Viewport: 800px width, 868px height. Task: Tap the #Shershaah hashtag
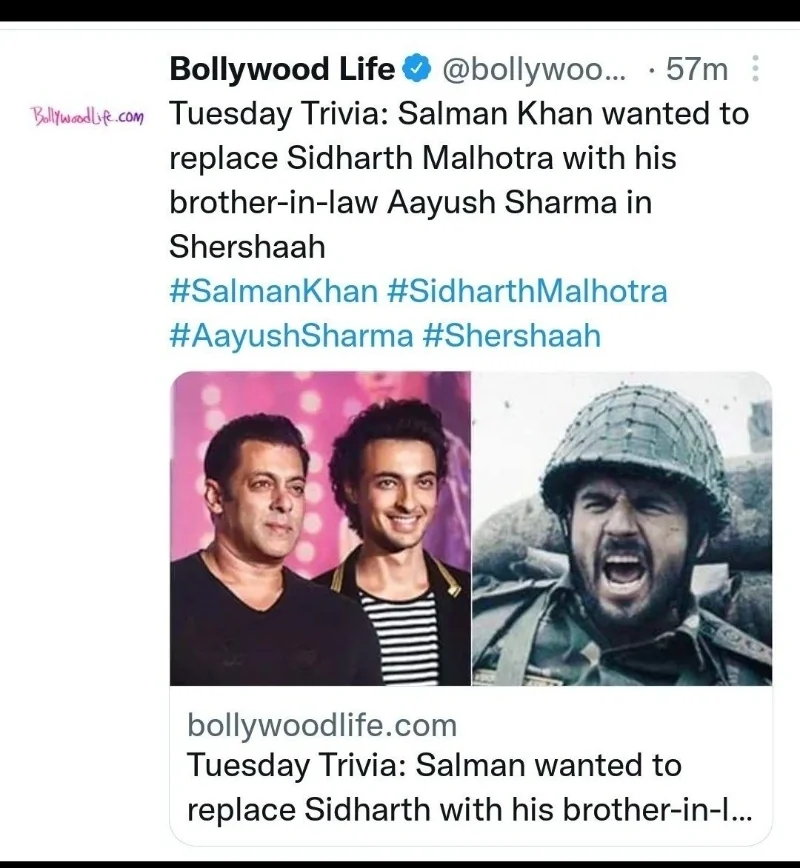511,335
